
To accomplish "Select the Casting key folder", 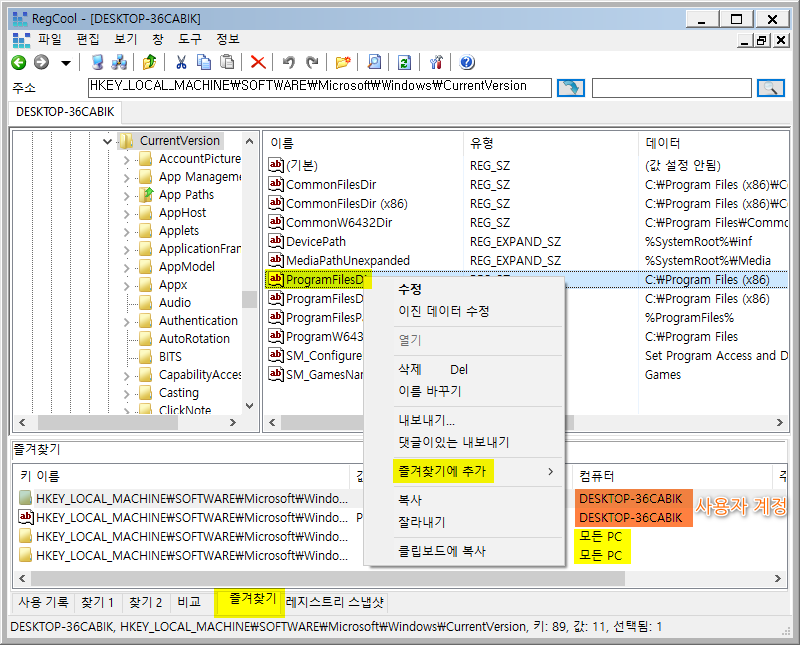I will [179, 393].
